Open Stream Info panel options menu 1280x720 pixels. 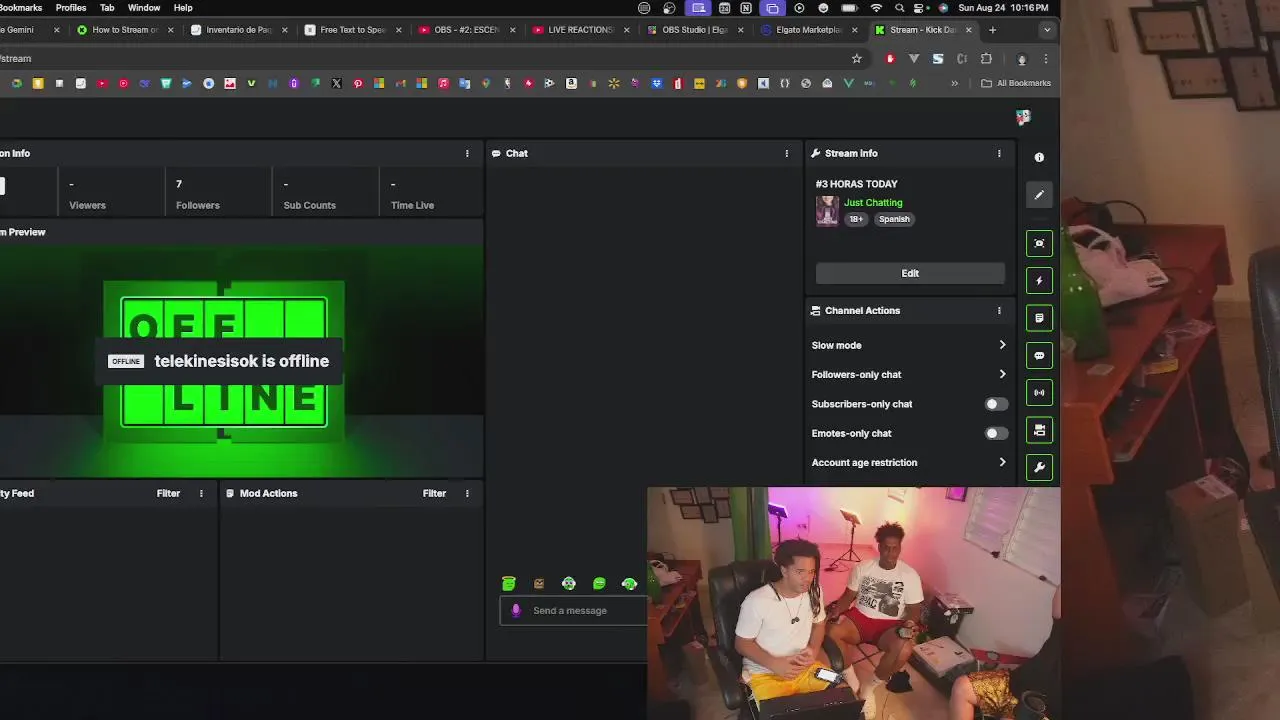999,153
